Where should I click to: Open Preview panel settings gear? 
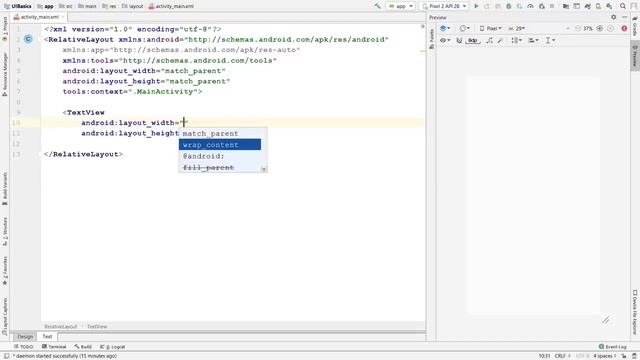613,17
